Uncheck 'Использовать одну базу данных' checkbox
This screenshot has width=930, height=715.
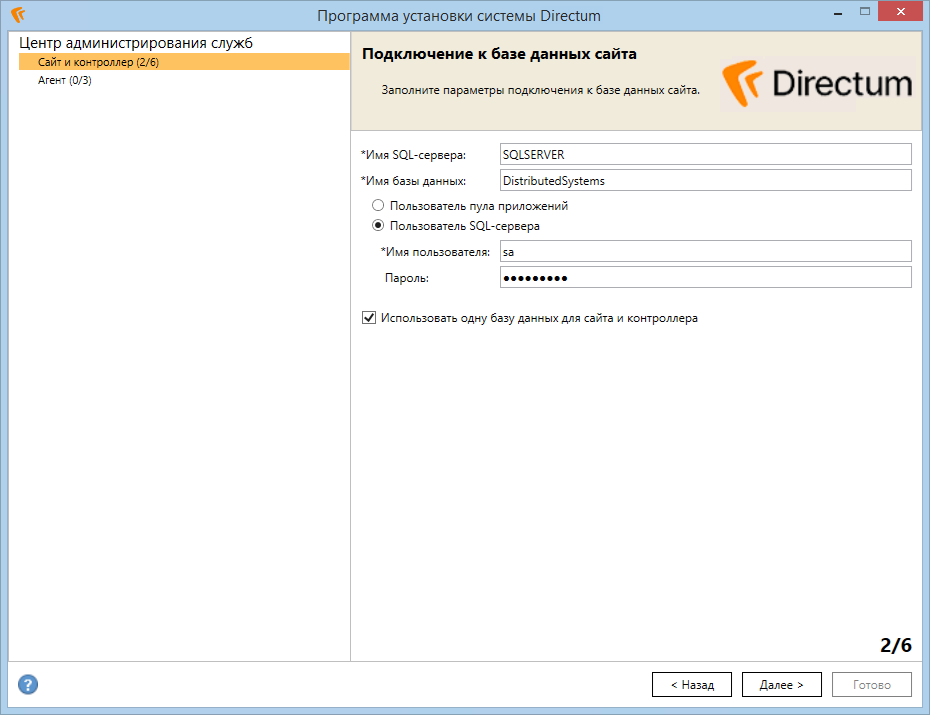pos(369,318)
